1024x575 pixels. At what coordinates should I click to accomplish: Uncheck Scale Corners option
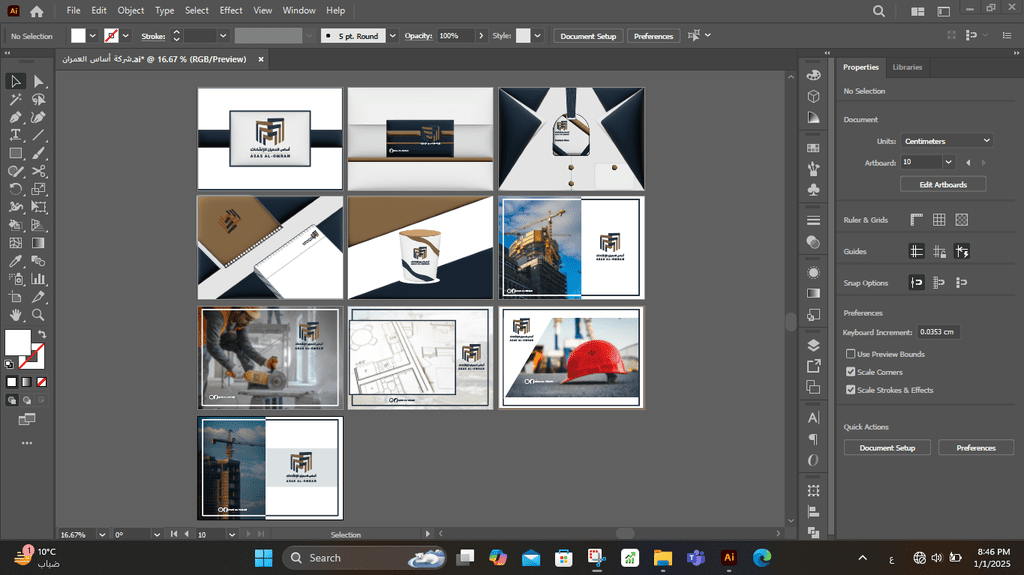point(850,372)
